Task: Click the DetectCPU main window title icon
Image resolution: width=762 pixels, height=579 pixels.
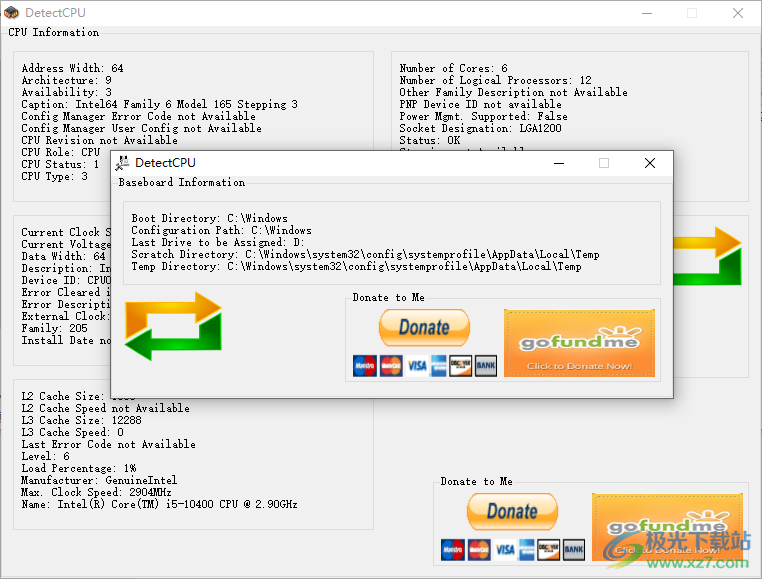Action: click(12, 13)
